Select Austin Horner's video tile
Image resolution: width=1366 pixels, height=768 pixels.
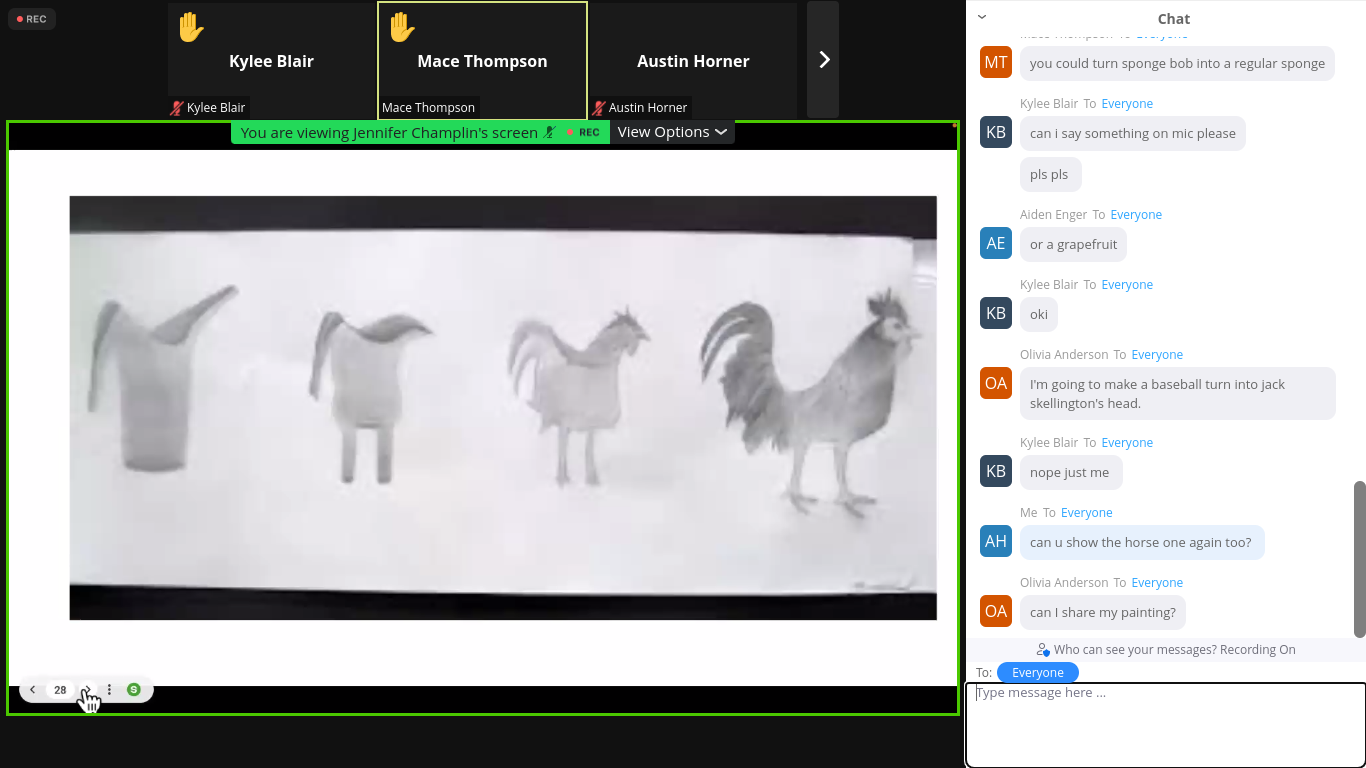[693, 60]
